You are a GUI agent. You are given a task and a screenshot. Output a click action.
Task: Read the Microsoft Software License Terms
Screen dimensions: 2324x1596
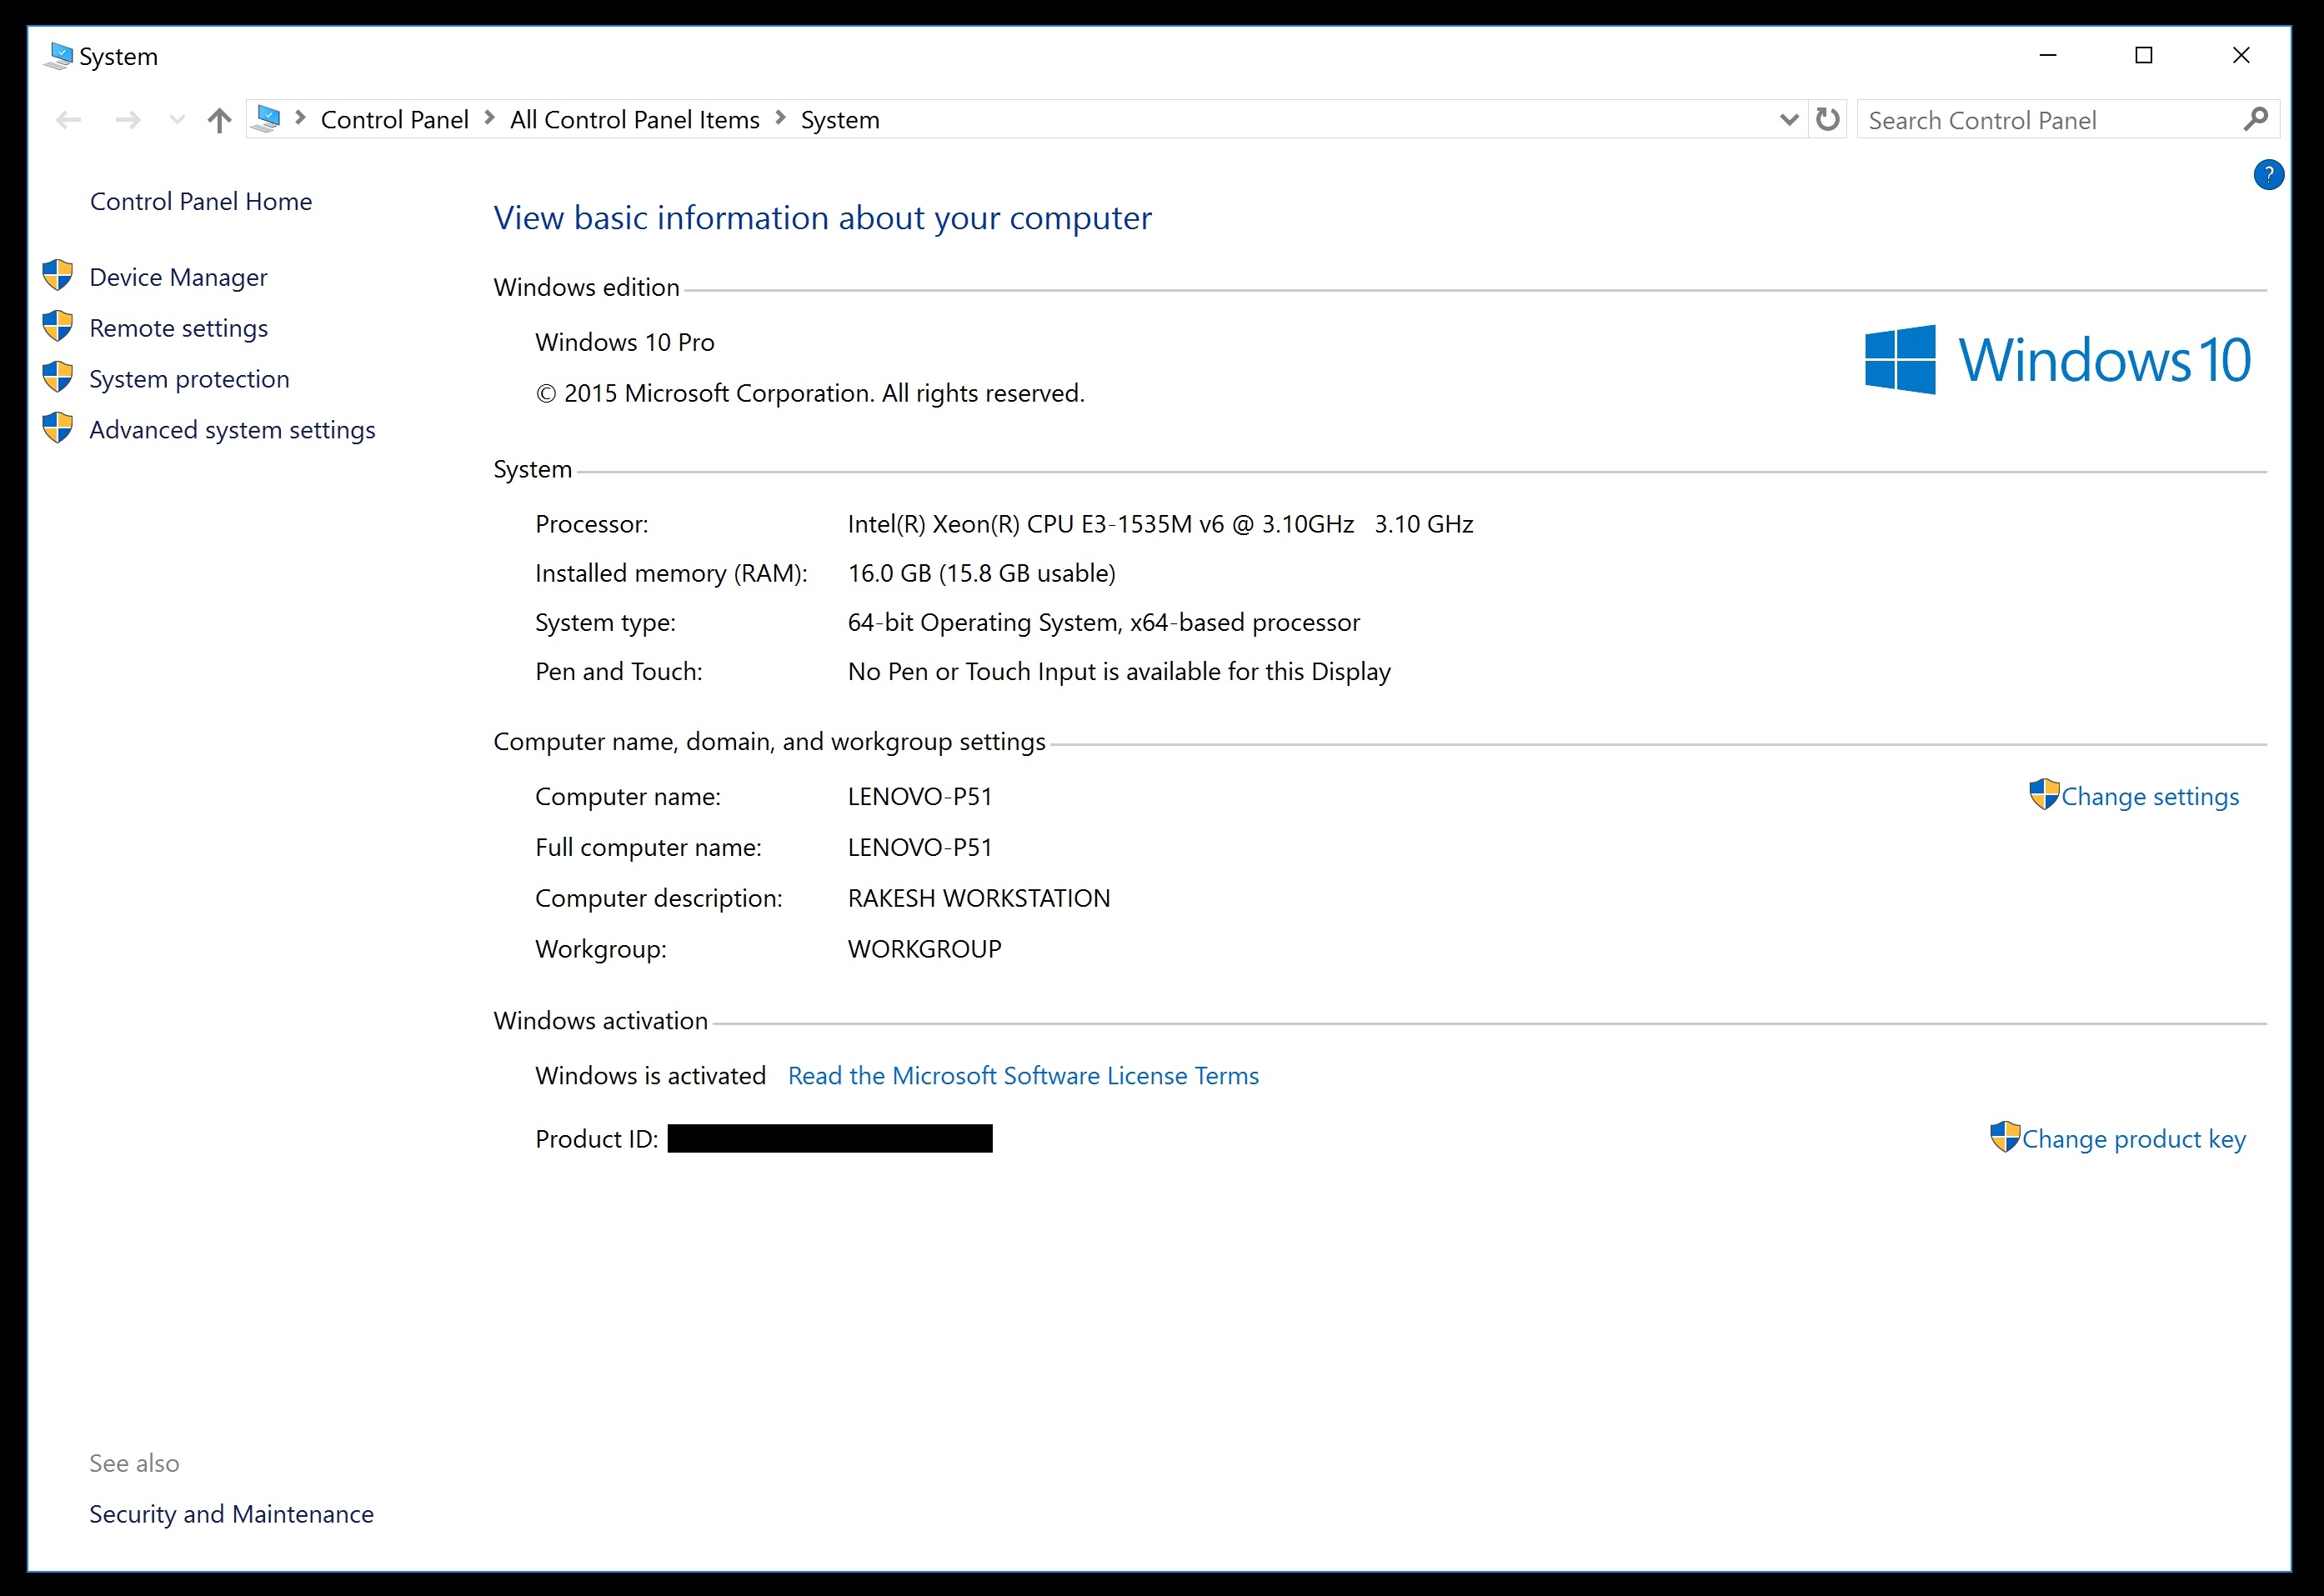pos(1022,1076)
